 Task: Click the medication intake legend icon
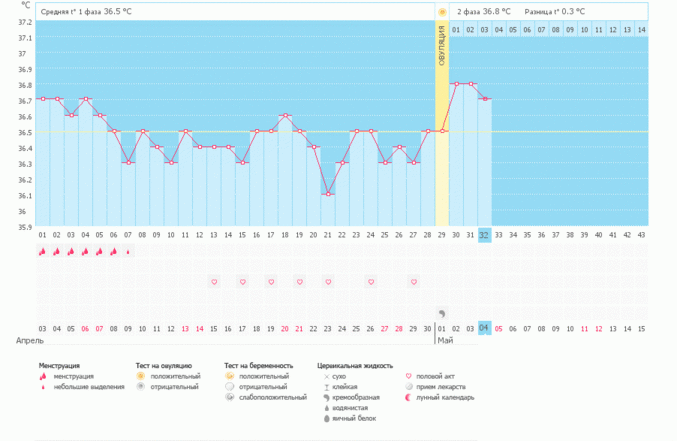(407, 386)
